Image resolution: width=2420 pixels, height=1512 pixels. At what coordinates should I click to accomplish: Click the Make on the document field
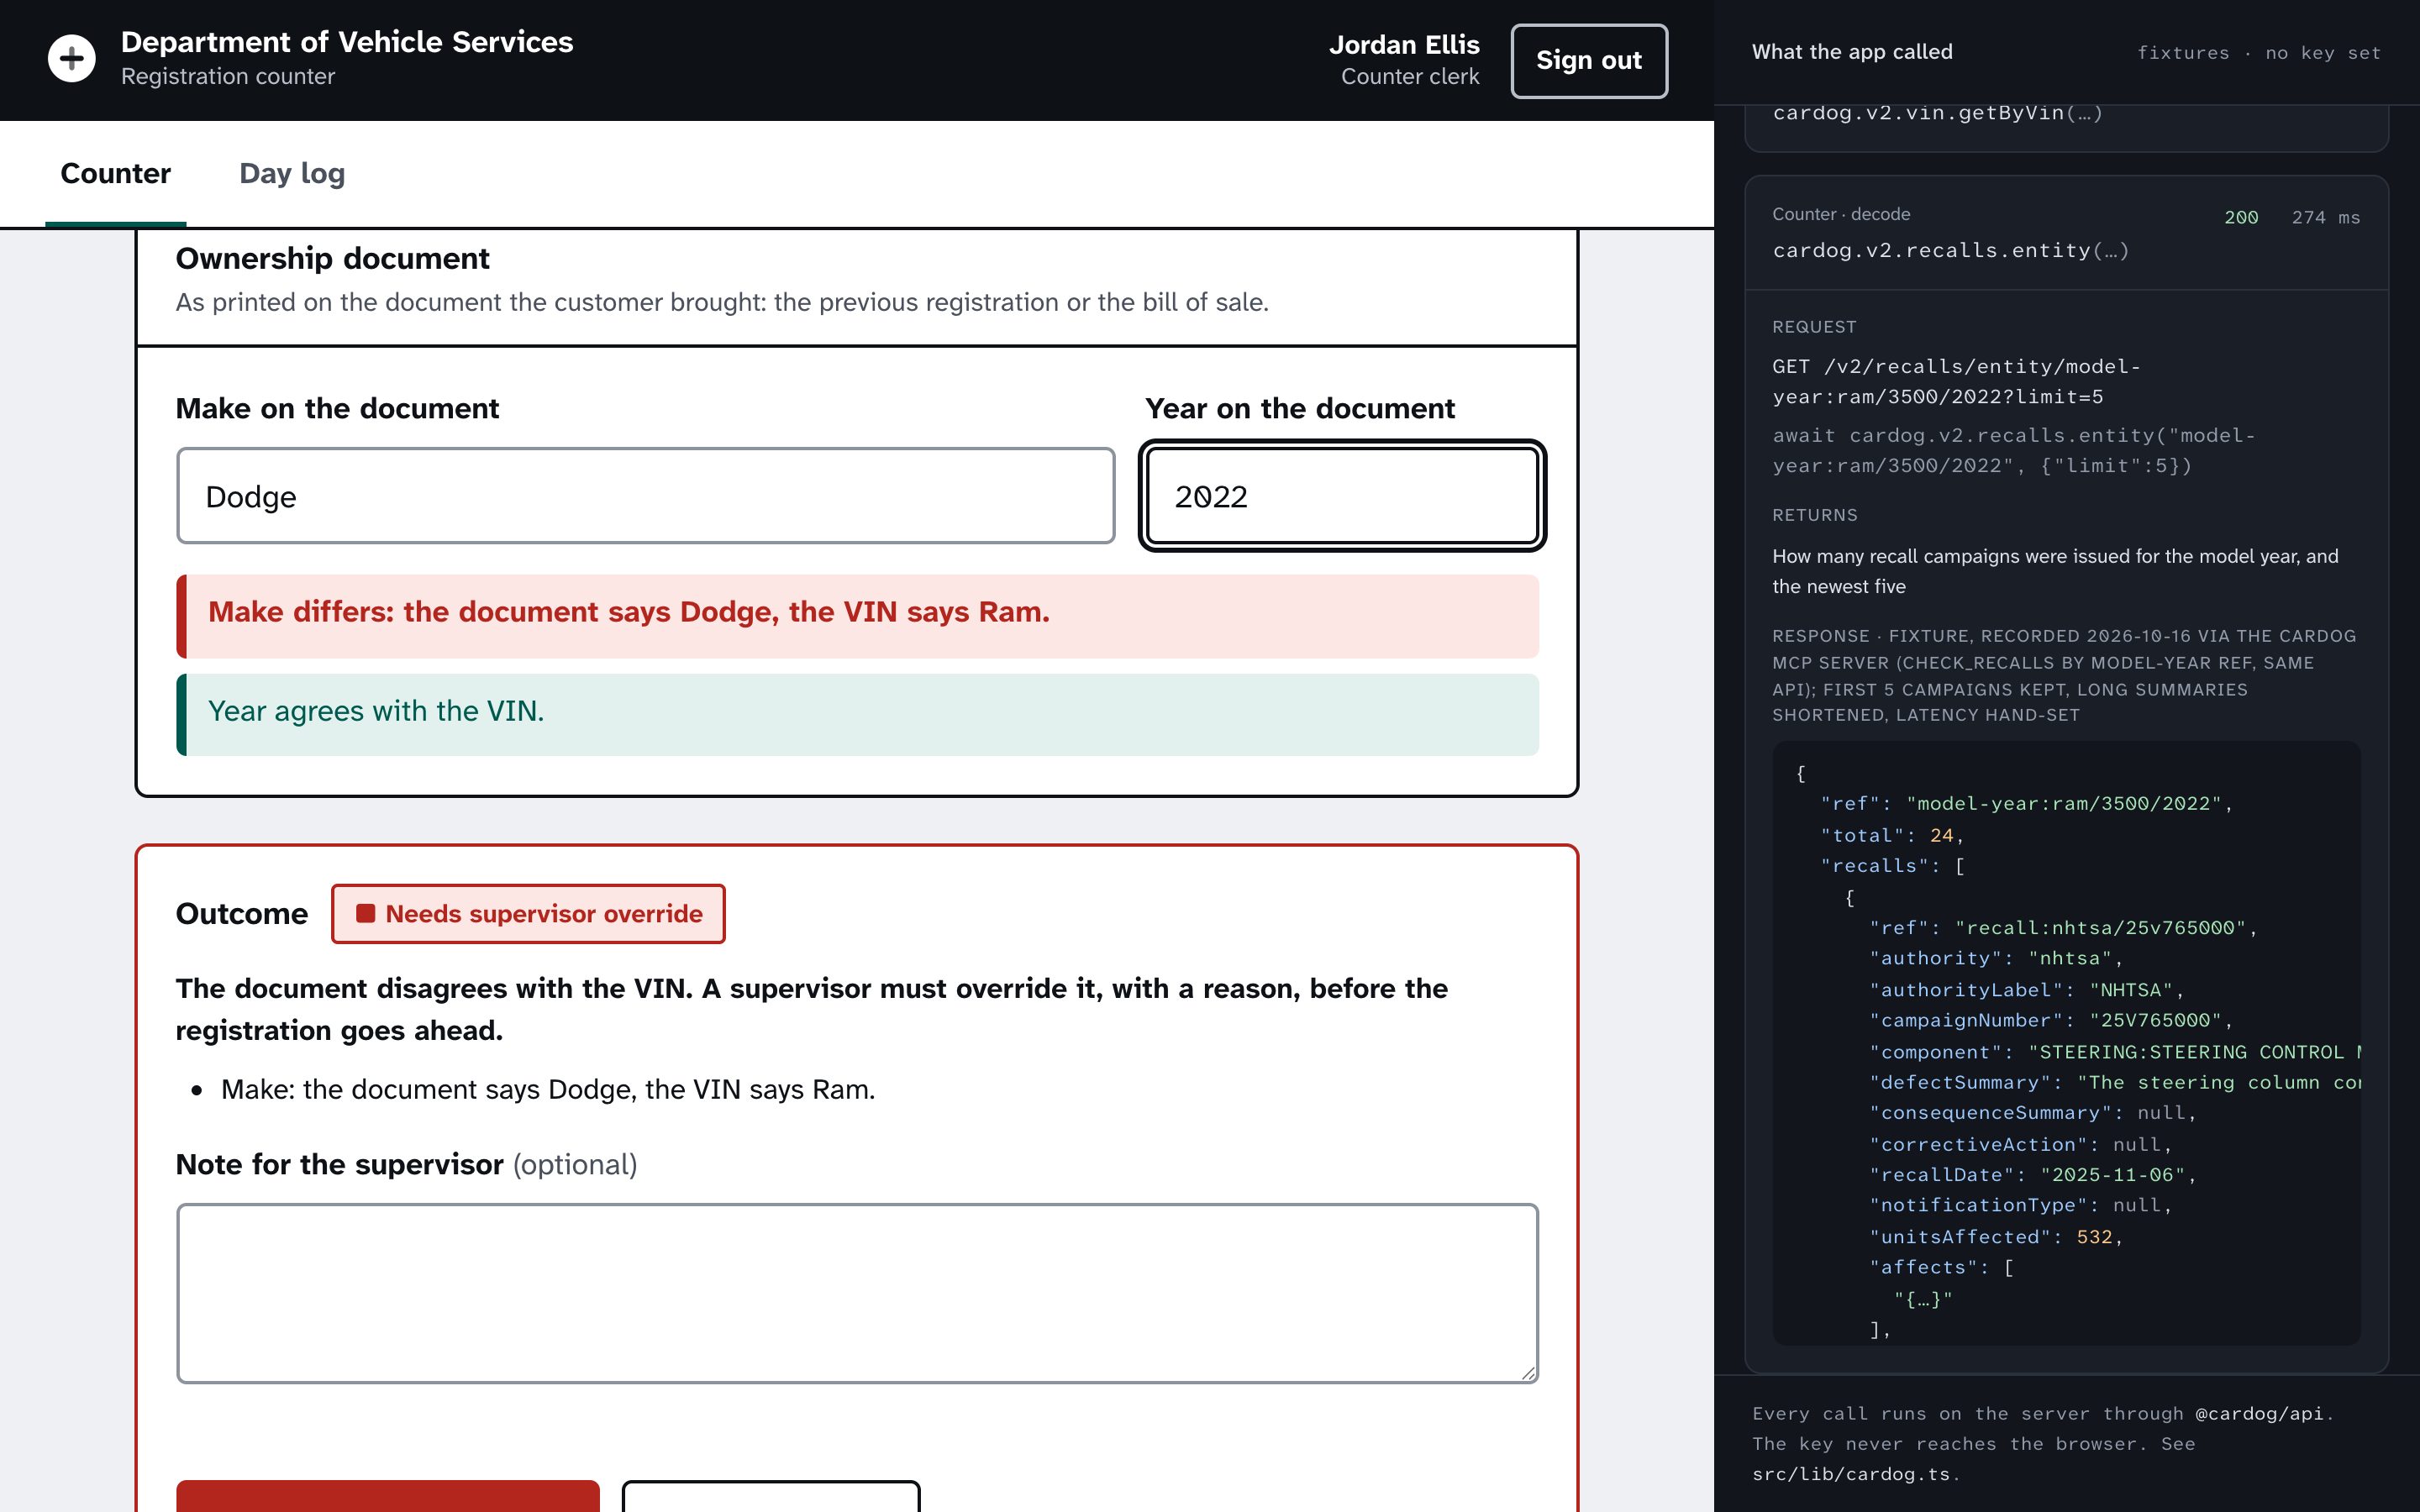646,496
